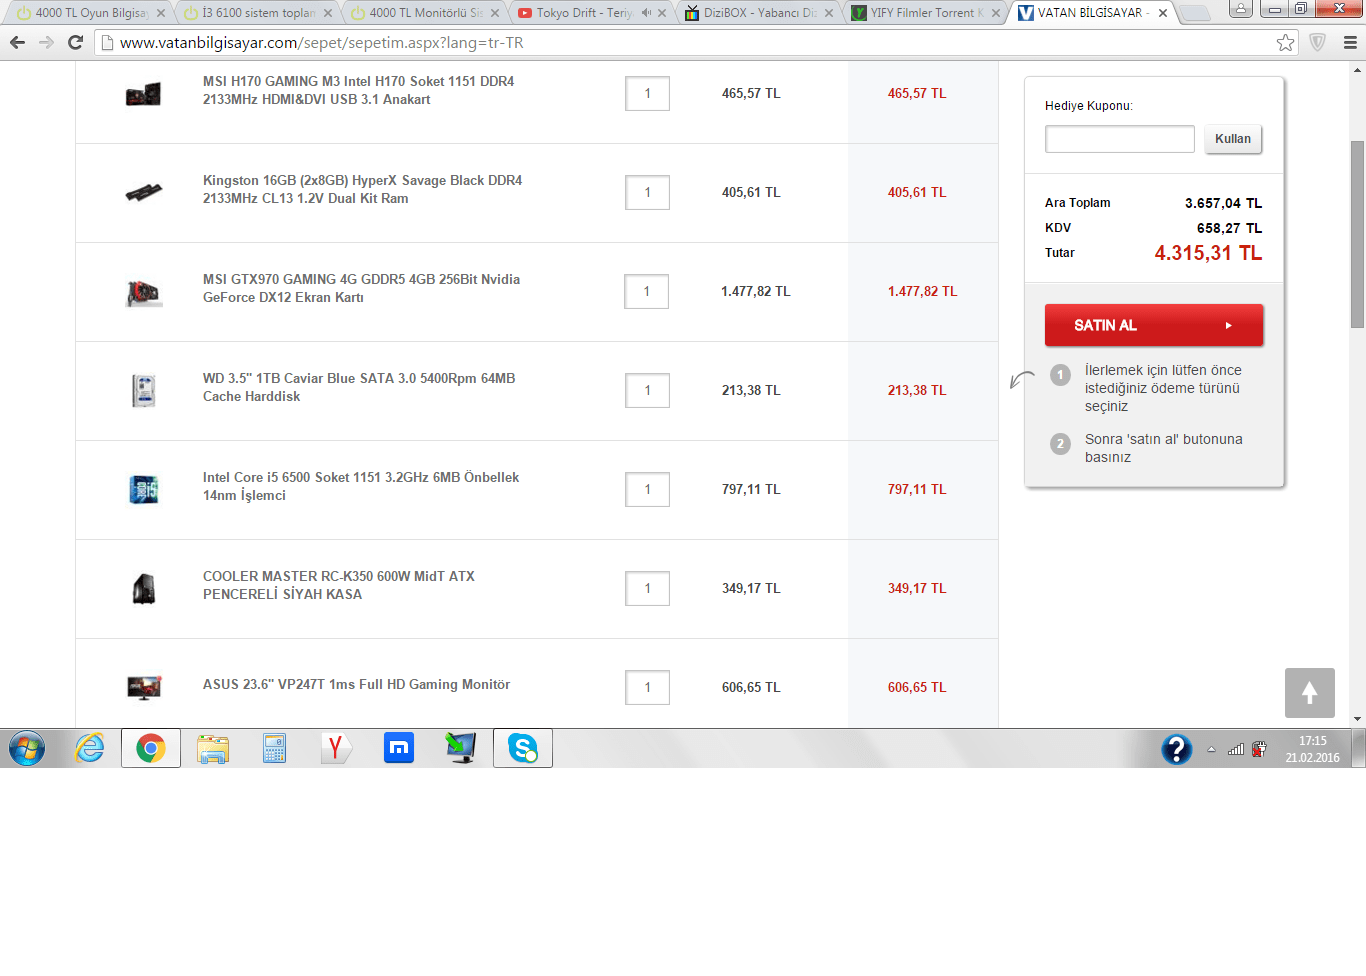Viewport: 1366px width, 976px height.
Task: Click the blue help icon in the tray
Action: (1177, 749)
